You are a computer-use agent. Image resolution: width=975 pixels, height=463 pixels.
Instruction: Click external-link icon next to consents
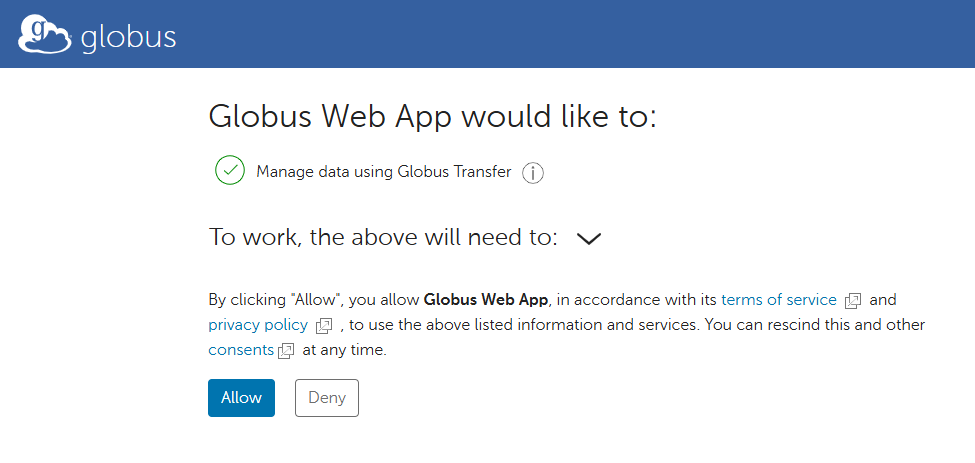coord(287,351)
